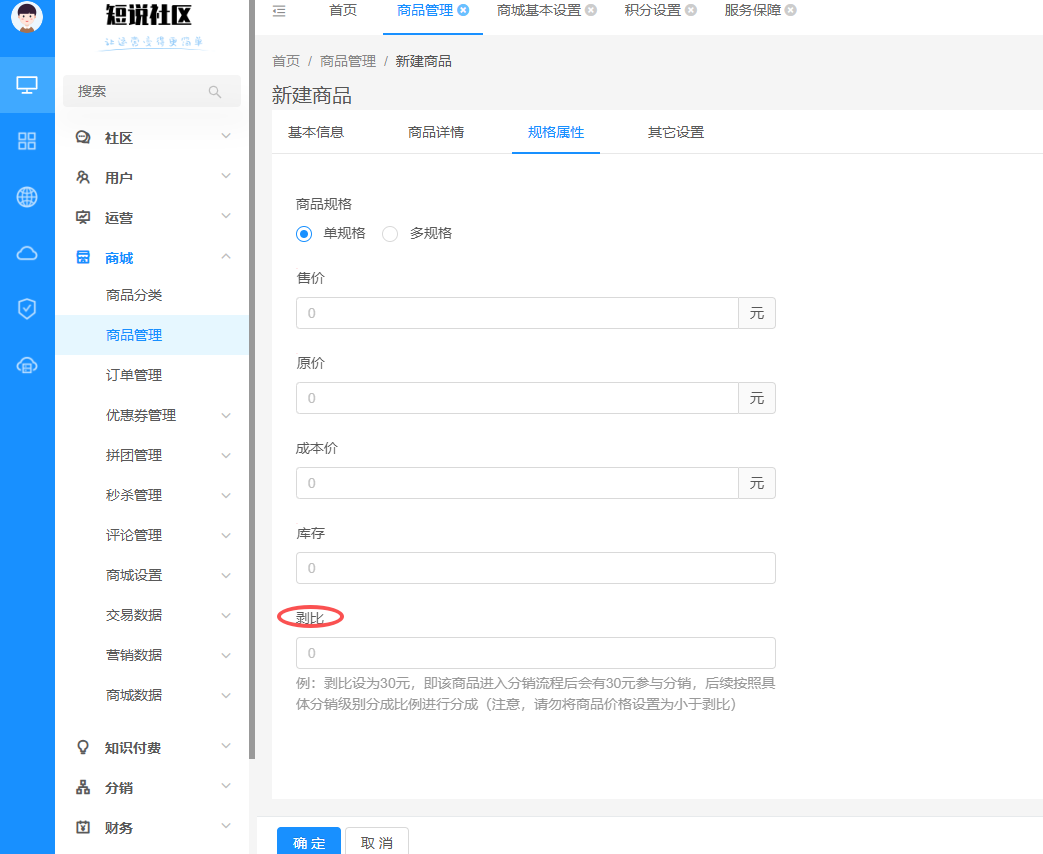Image resolution: width=1043 pixels, height=854 pixels.
Task: Expand the 评论管理 submenu chevron
Action: (x=226, y=535)
